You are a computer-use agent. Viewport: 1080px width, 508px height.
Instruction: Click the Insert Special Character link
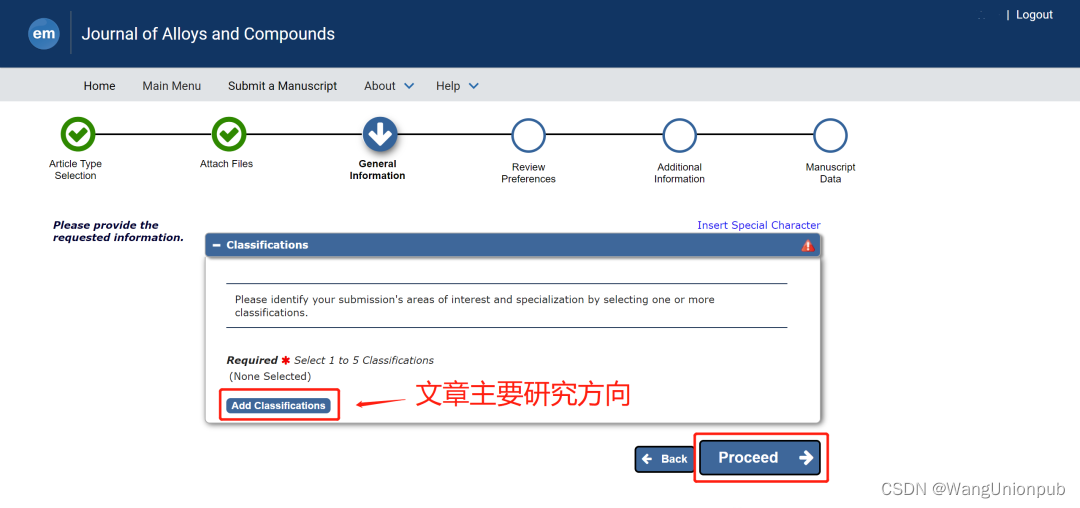tap(758, 225)
